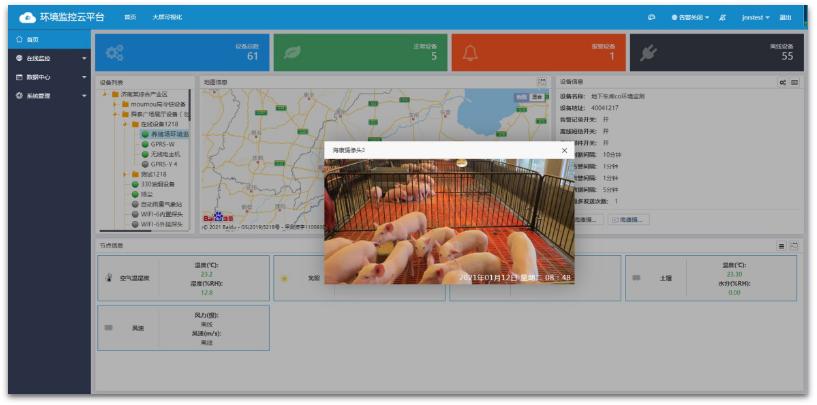Viewport: 817px width, 405px height.
Task: Click the layout icon in the device info header
Action: point(795,82)
